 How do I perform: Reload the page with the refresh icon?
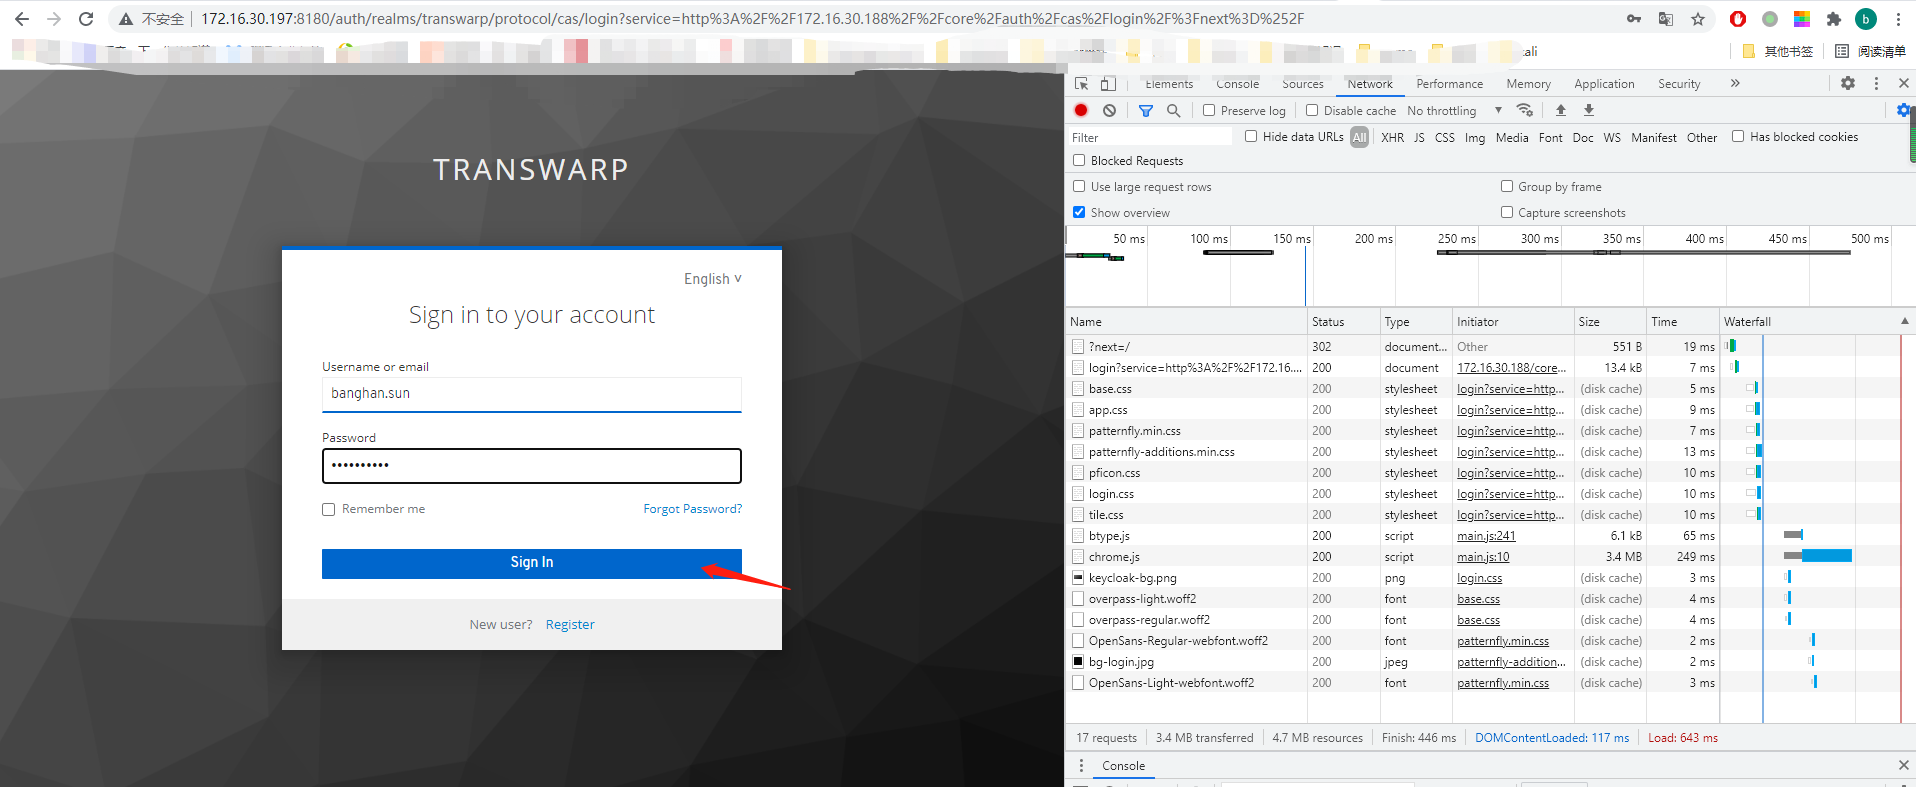[86, 19]
